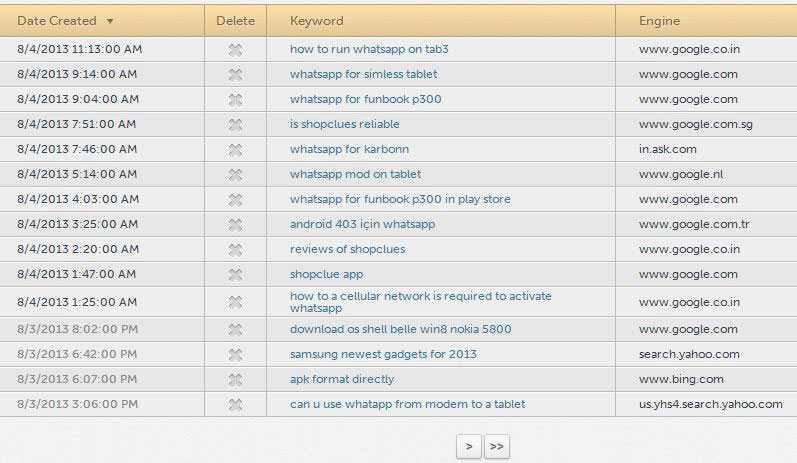Open keyword 'samsung newest gadgets for 2013'
The width and height of the screenshot is (797, 463).
pyautogui.click(x=383, y=354)
